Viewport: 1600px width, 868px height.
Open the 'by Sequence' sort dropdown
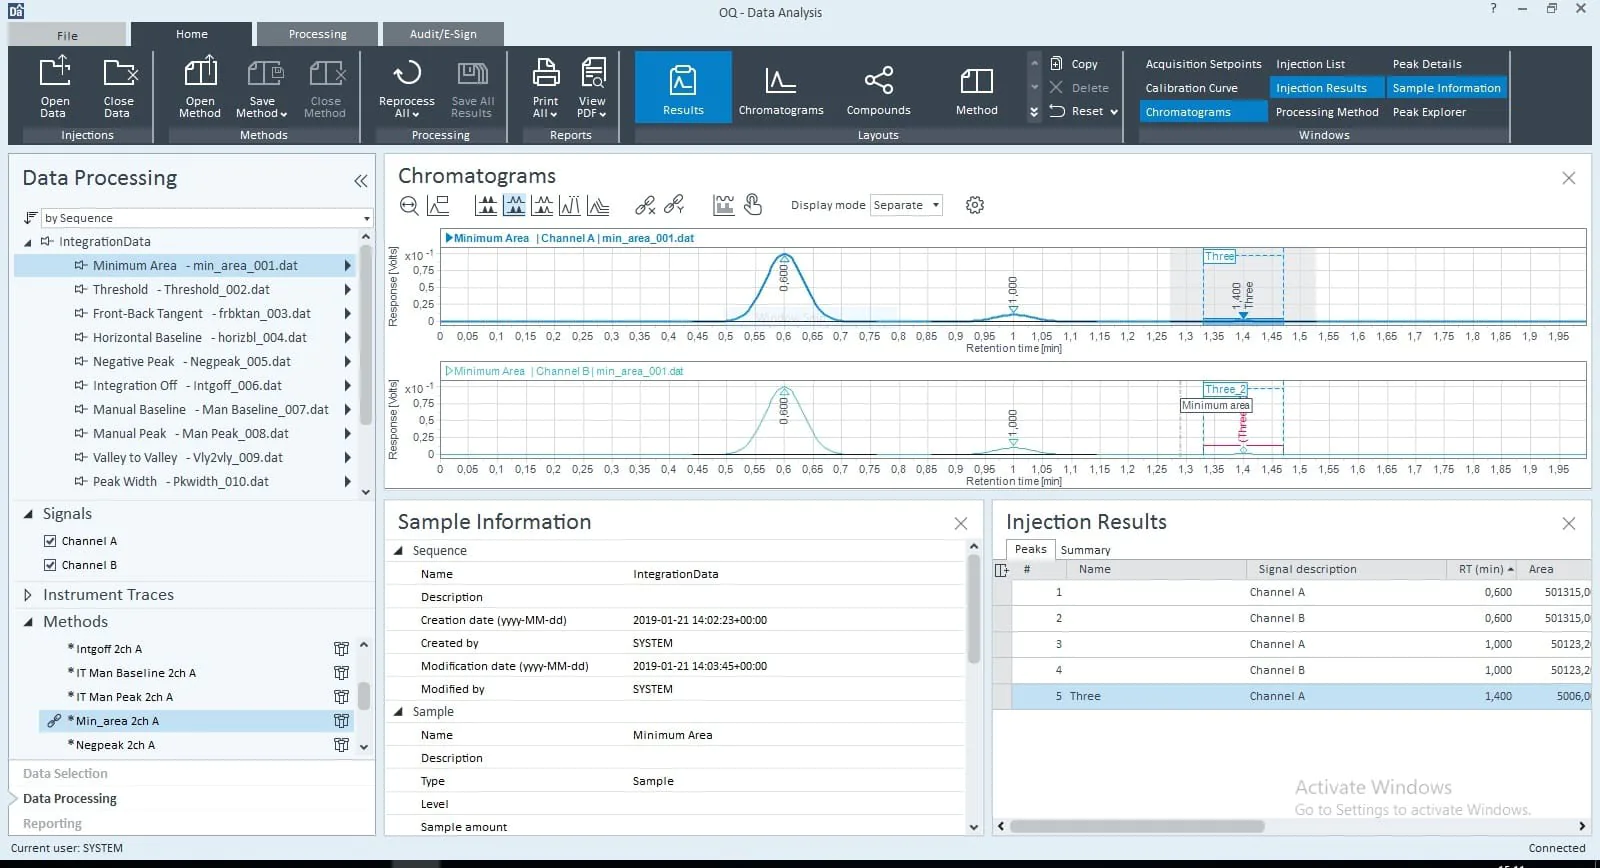[x=206, y=218]
